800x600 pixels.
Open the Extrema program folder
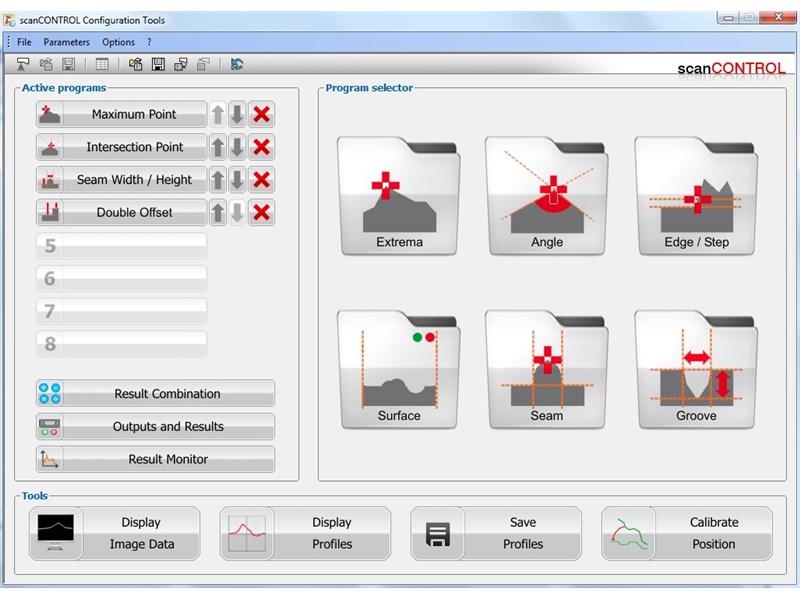click(x=398, y=195)
